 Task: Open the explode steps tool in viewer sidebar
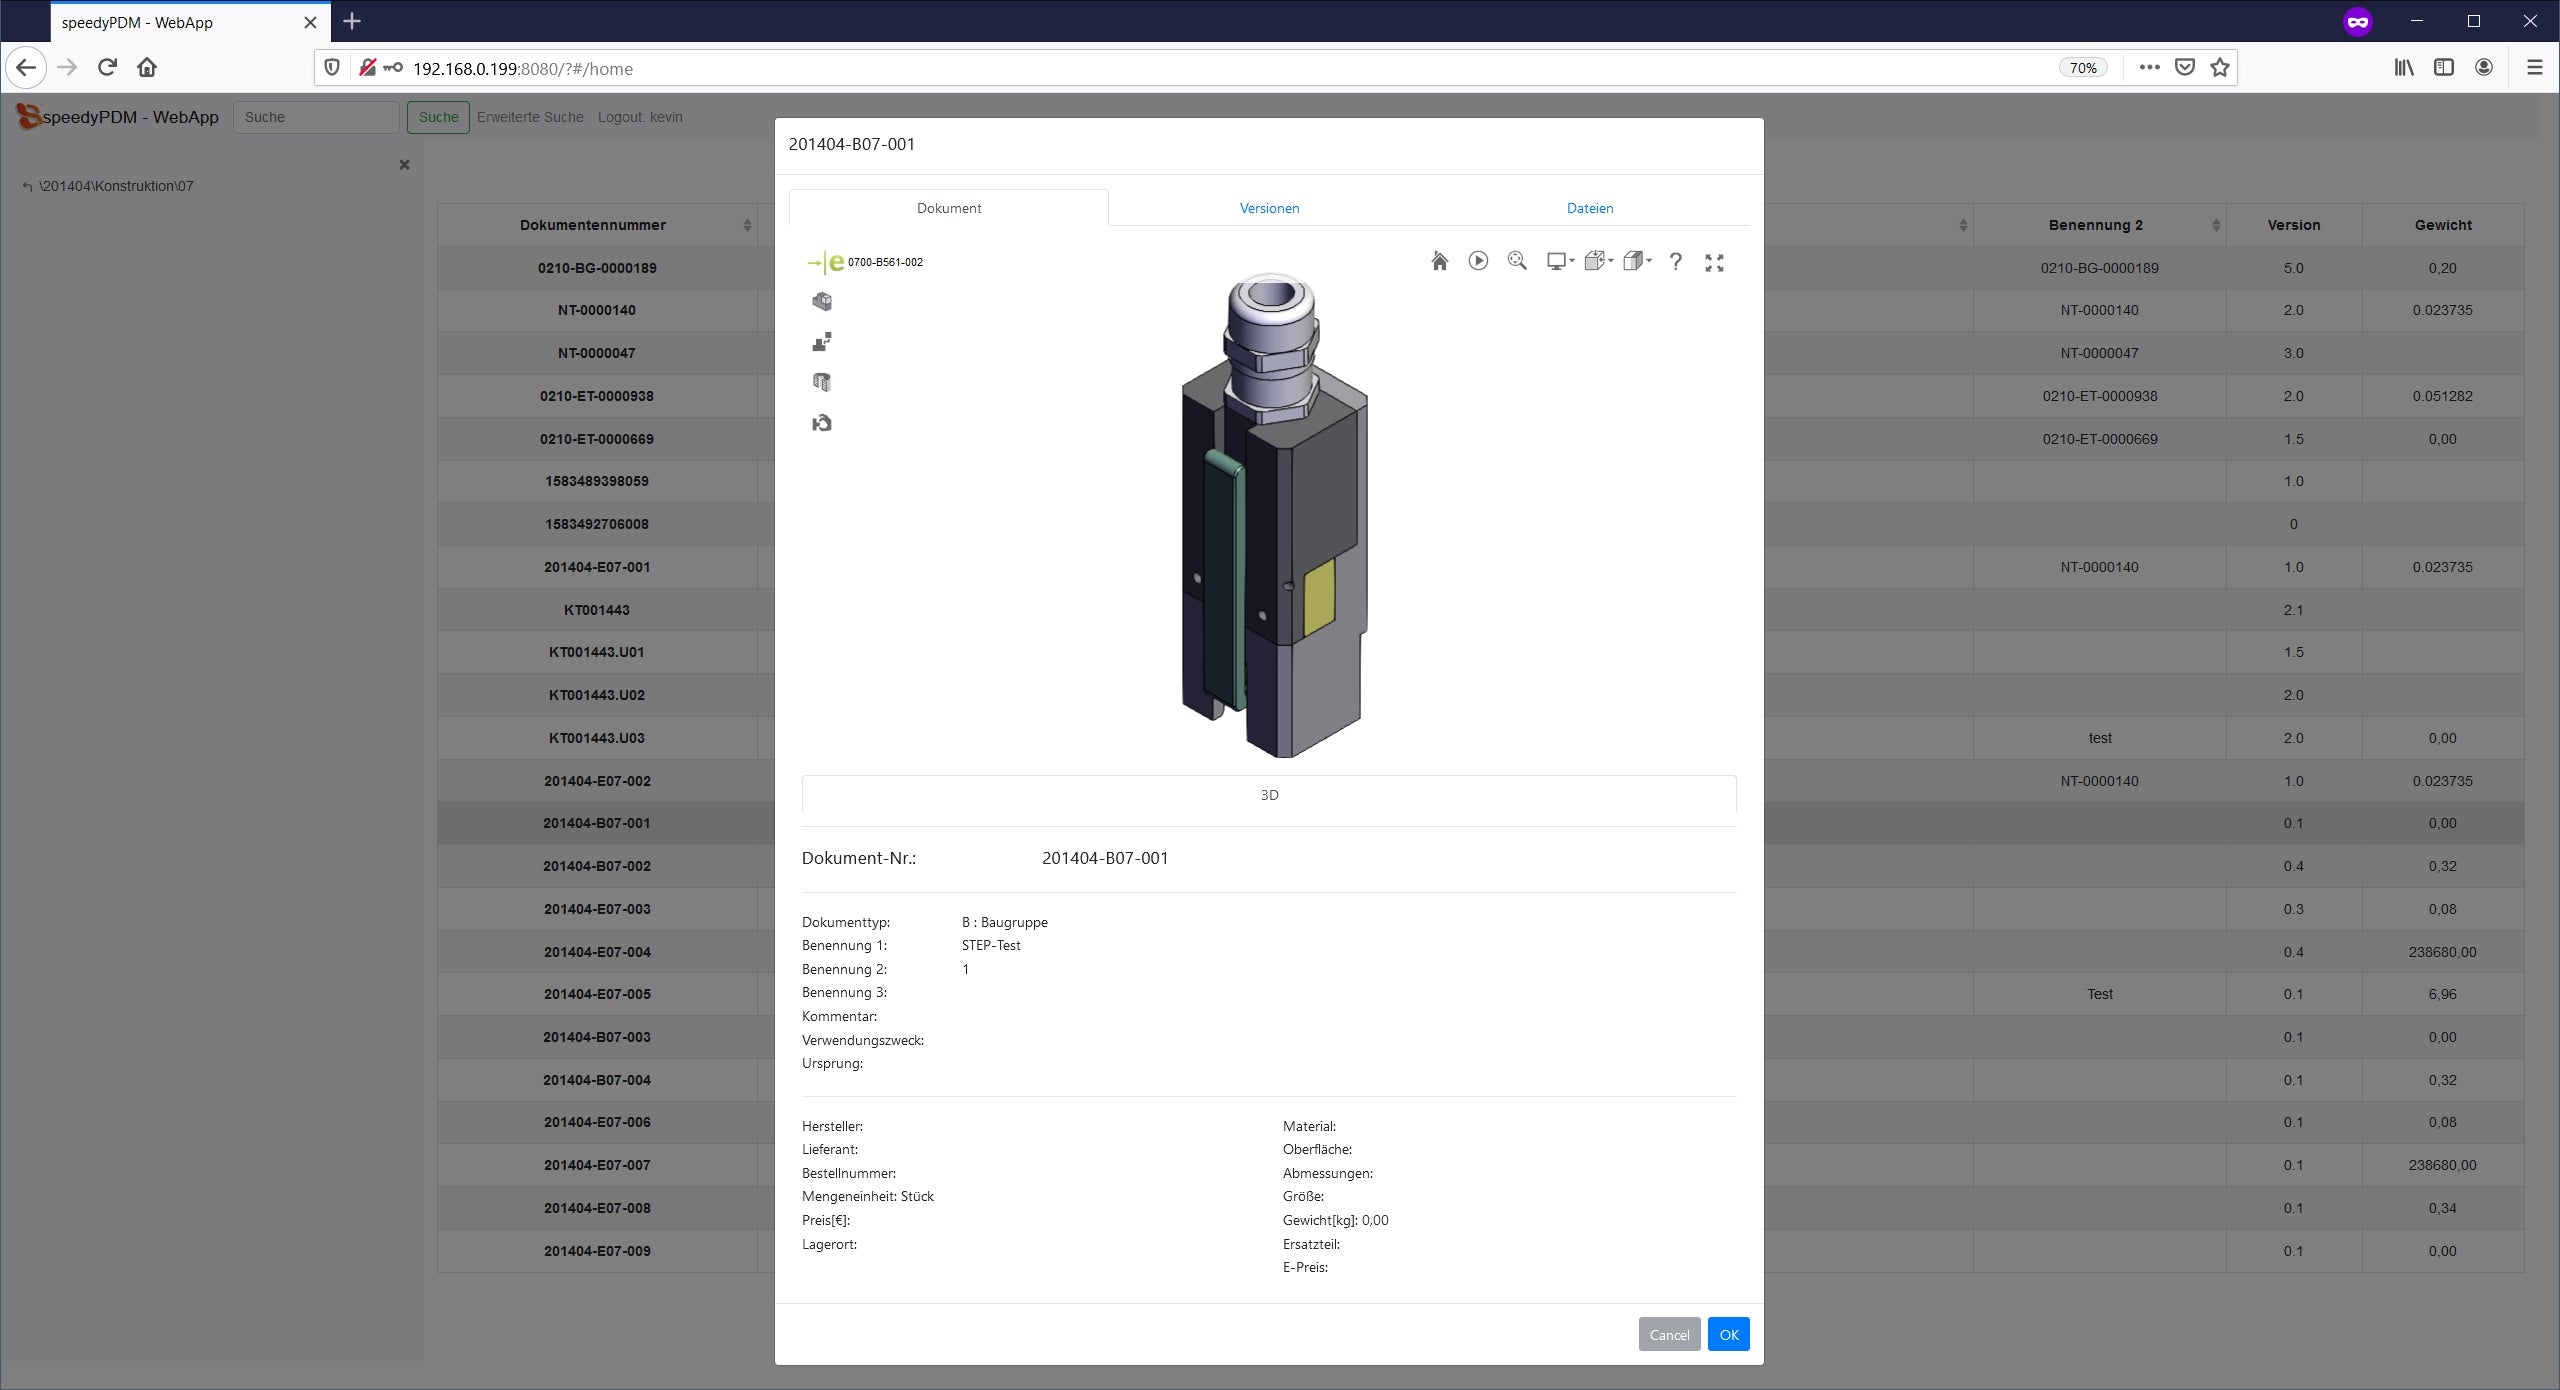[x=822, y=342]
